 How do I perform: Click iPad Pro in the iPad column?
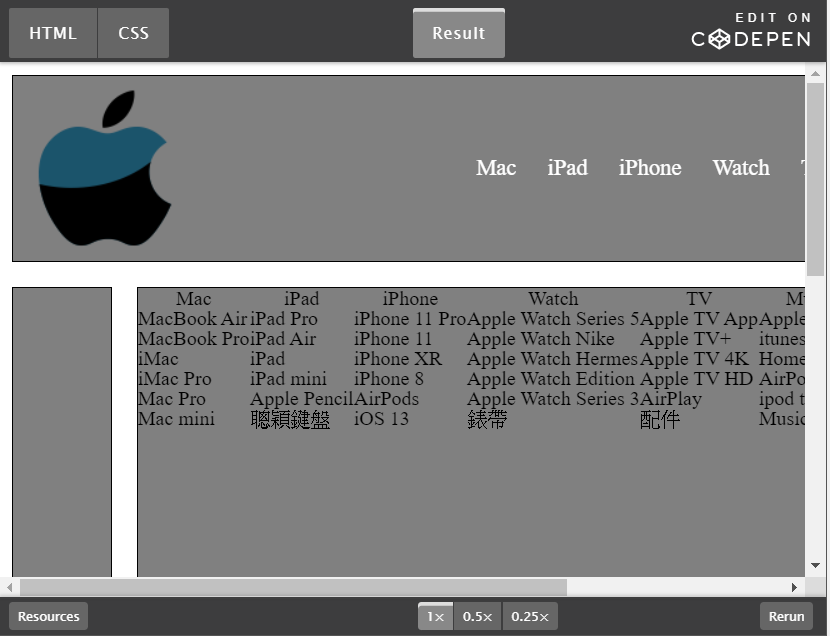pyautogui.click(x=284, y=319)
